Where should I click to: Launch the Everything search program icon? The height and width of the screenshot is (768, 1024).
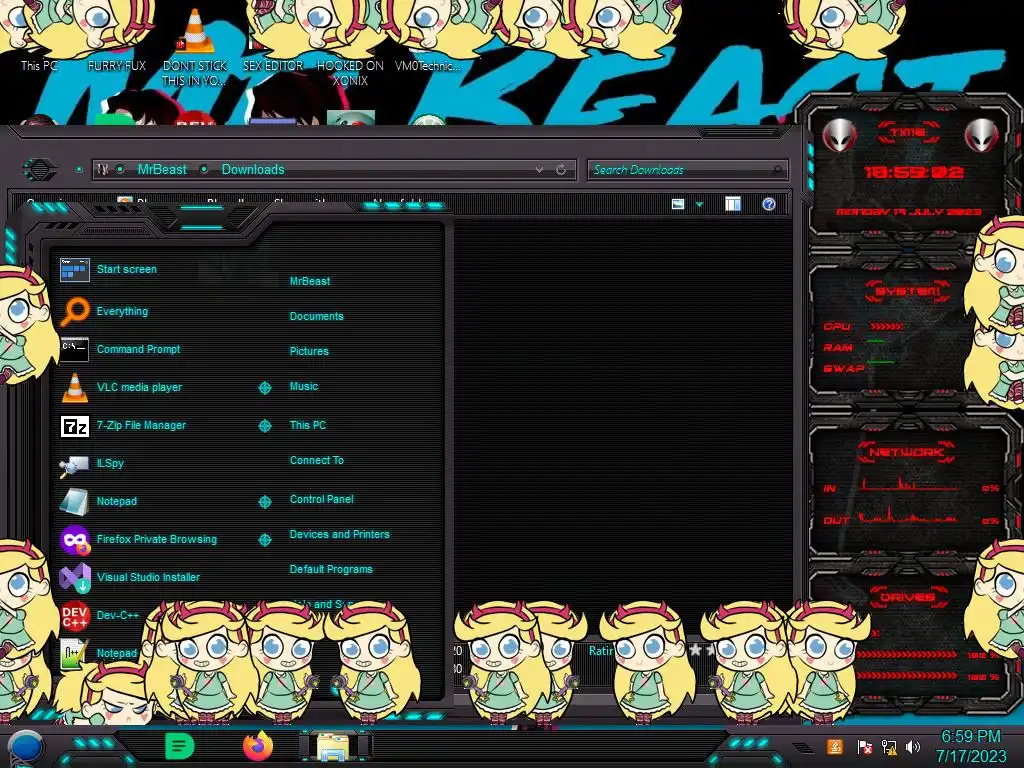(x=74, y=311)
